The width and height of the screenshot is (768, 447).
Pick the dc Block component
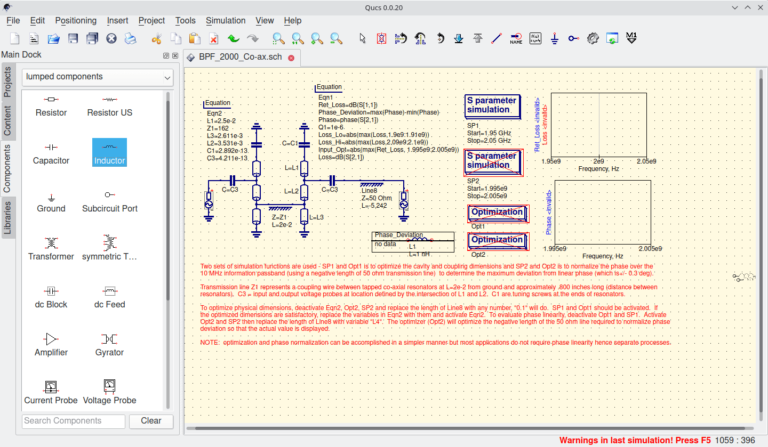(51, 298)
